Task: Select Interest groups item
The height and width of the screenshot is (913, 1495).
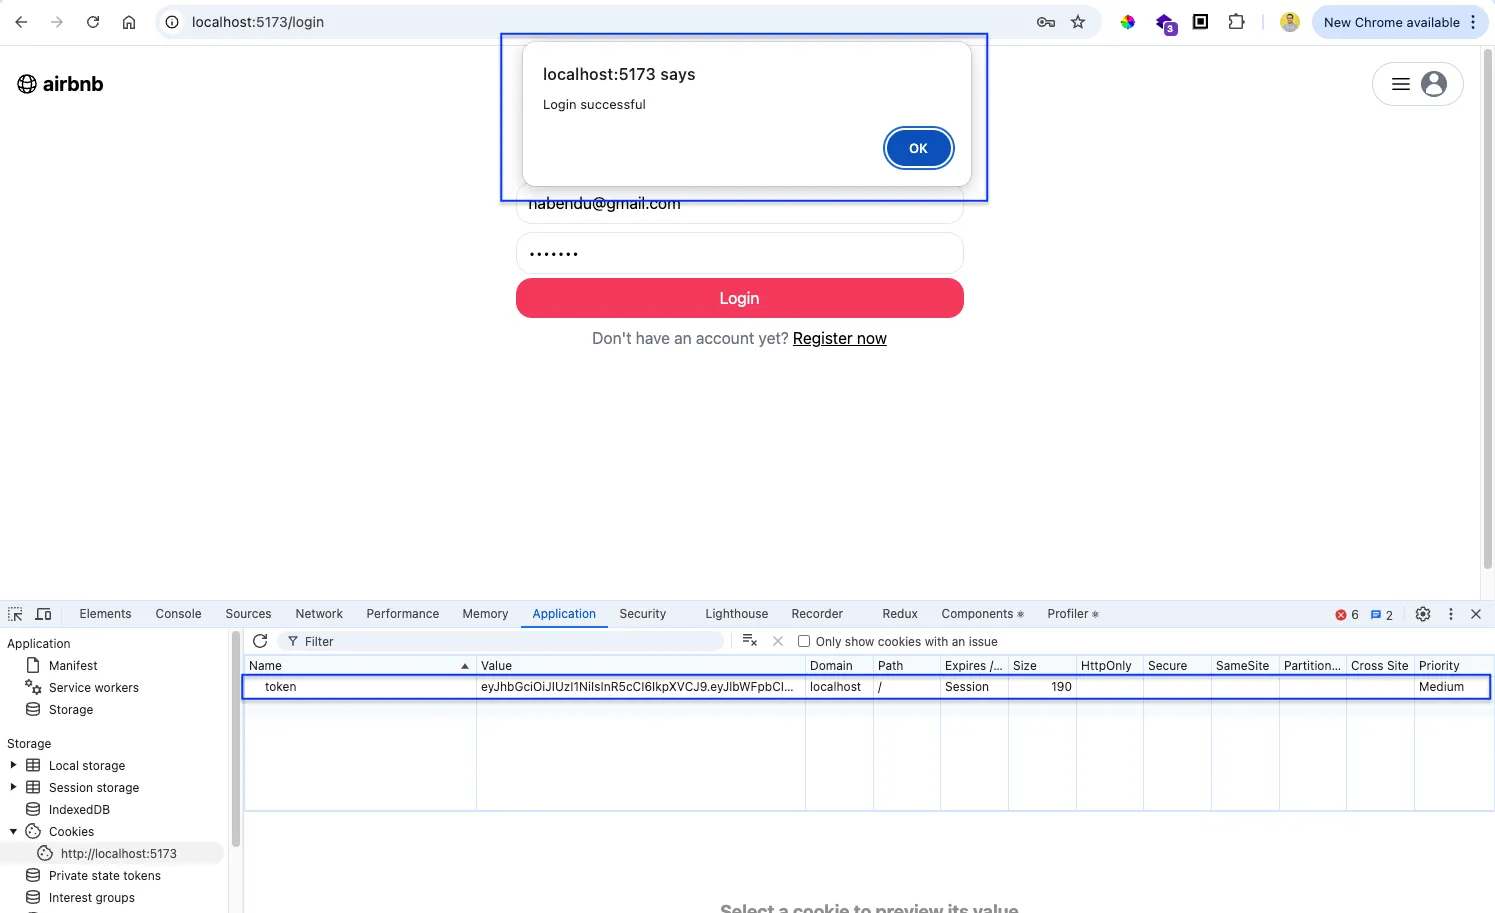Action: pos(92,897)
